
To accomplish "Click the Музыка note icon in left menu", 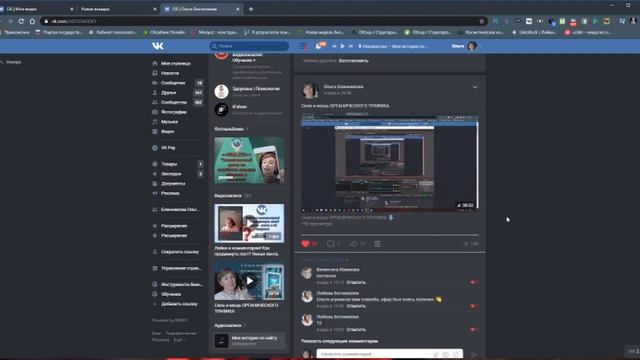I will (x=155, y=122).
